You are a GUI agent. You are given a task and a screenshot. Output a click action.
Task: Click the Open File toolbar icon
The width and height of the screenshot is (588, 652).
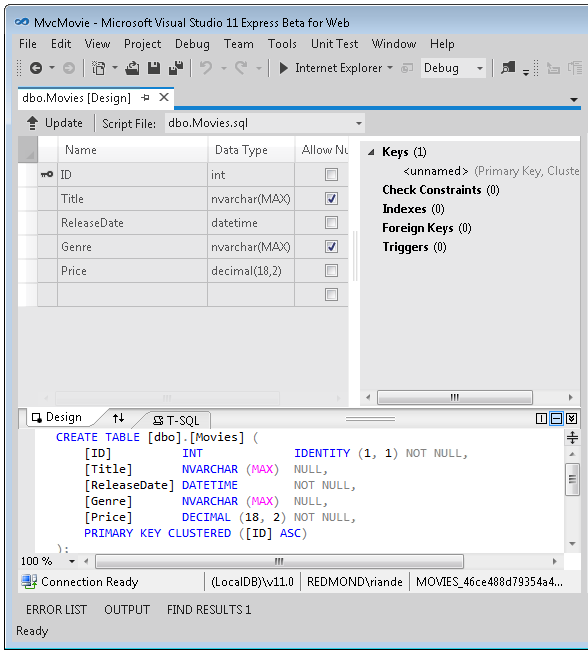tap(133, 68)
